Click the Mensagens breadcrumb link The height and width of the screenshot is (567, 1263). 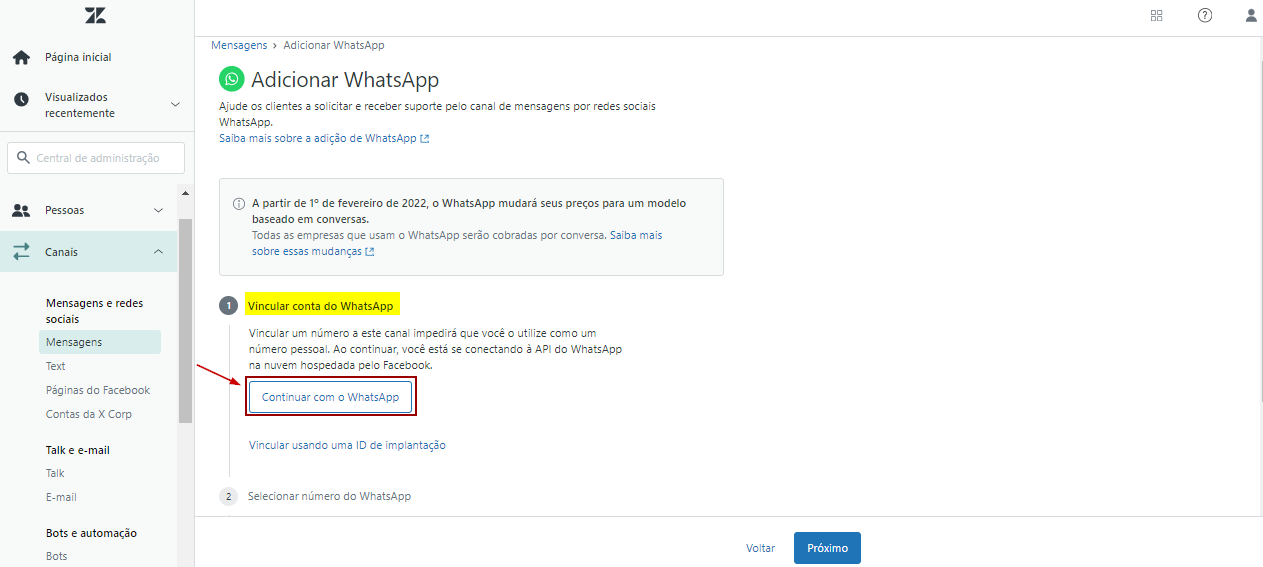[239, 45]
